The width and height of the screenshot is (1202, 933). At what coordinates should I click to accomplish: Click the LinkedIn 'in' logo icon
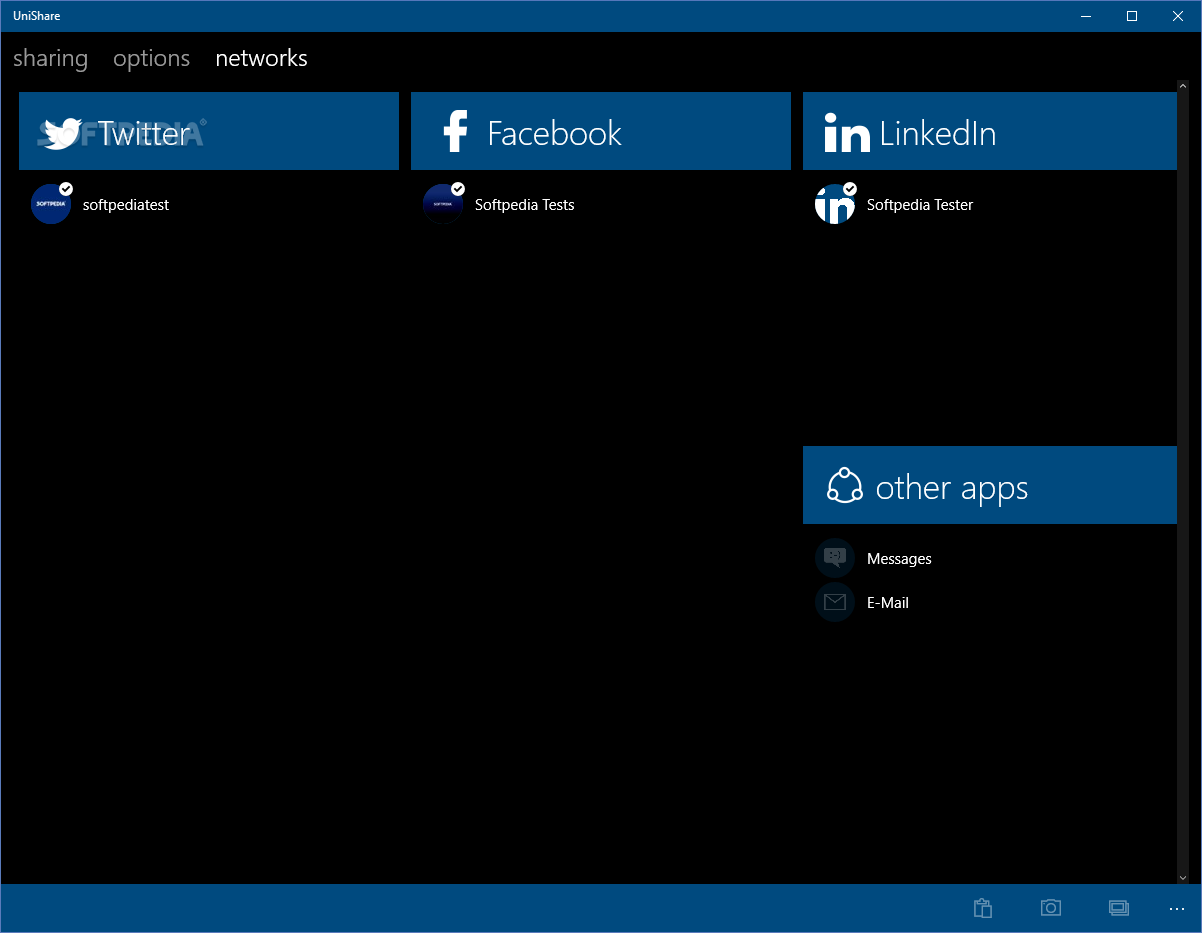(x=846, y=133)
